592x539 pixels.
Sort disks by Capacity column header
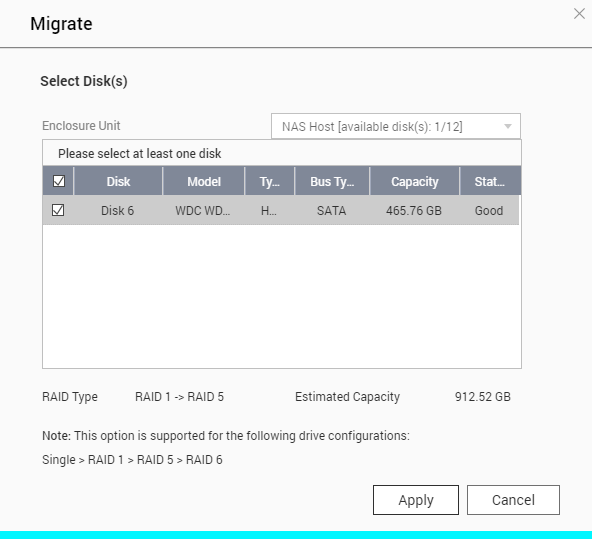415,181
